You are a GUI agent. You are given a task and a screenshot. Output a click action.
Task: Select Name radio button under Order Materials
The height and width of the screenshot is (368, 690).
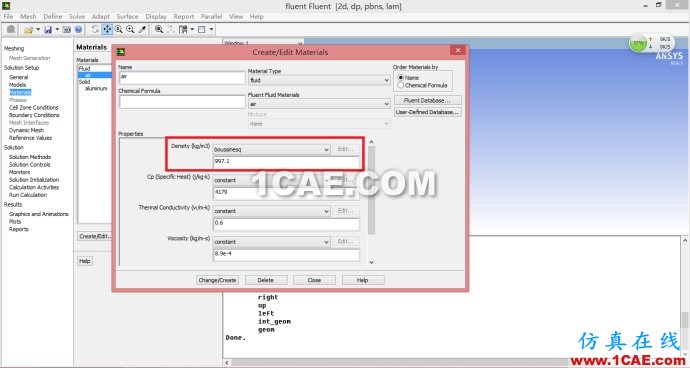tap(400, 77)
